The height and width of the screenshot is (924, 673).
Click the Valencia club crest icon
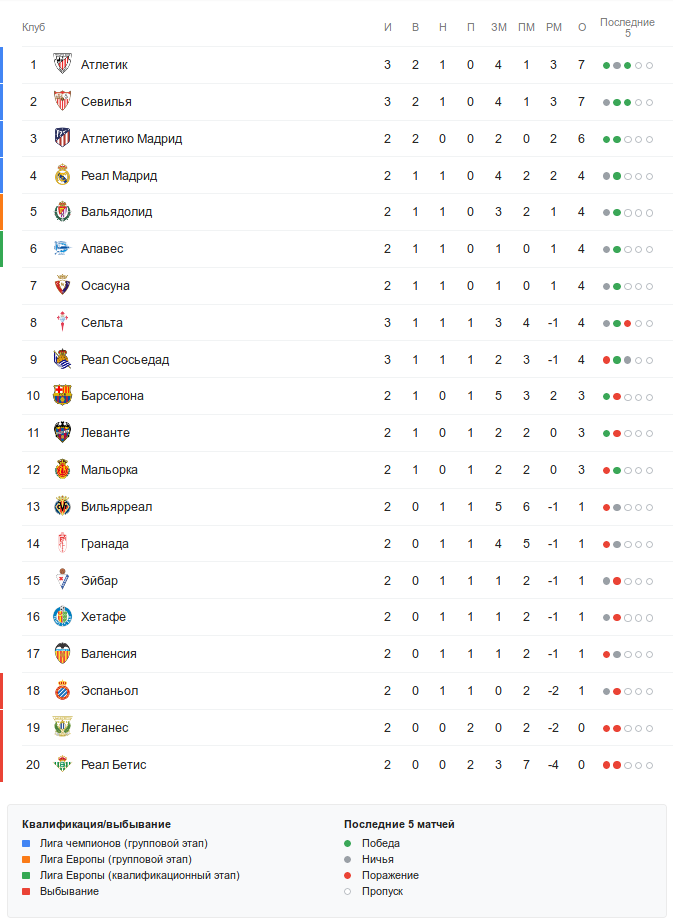point(62,654)
